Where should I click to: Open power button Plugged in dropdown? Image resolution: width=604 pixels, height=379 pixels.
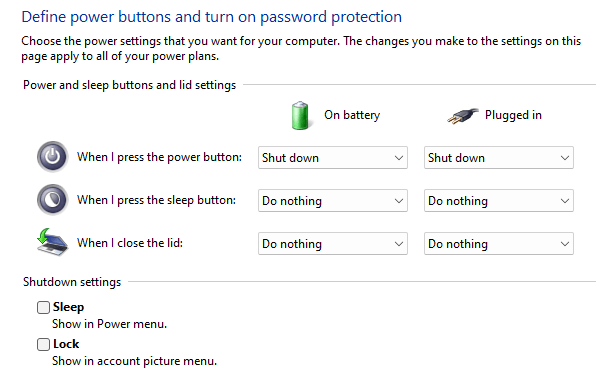click(x=499, y=158)
